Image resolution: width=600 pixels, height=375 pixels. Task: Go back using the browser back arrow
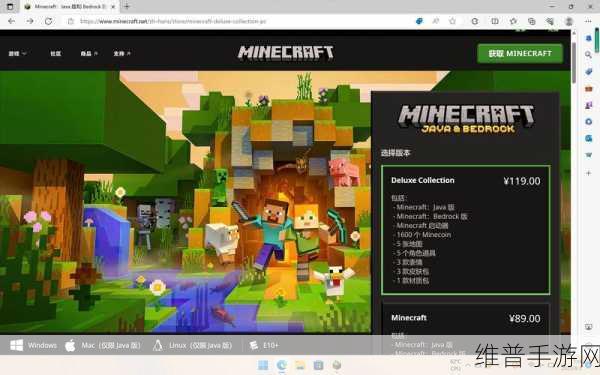point(11,21)
